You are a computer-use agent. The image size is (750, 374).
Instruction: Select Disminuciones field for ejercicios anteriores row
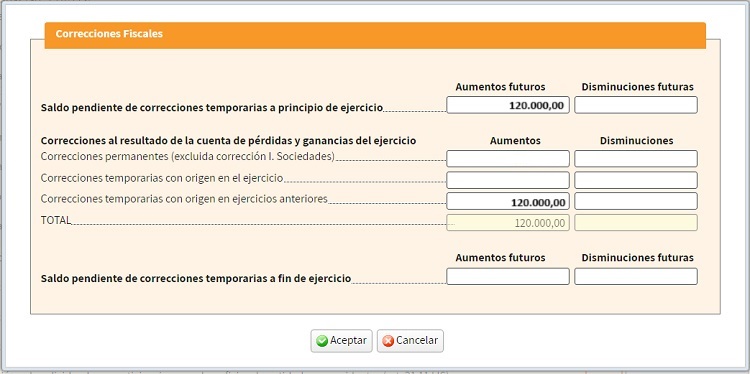636,201
